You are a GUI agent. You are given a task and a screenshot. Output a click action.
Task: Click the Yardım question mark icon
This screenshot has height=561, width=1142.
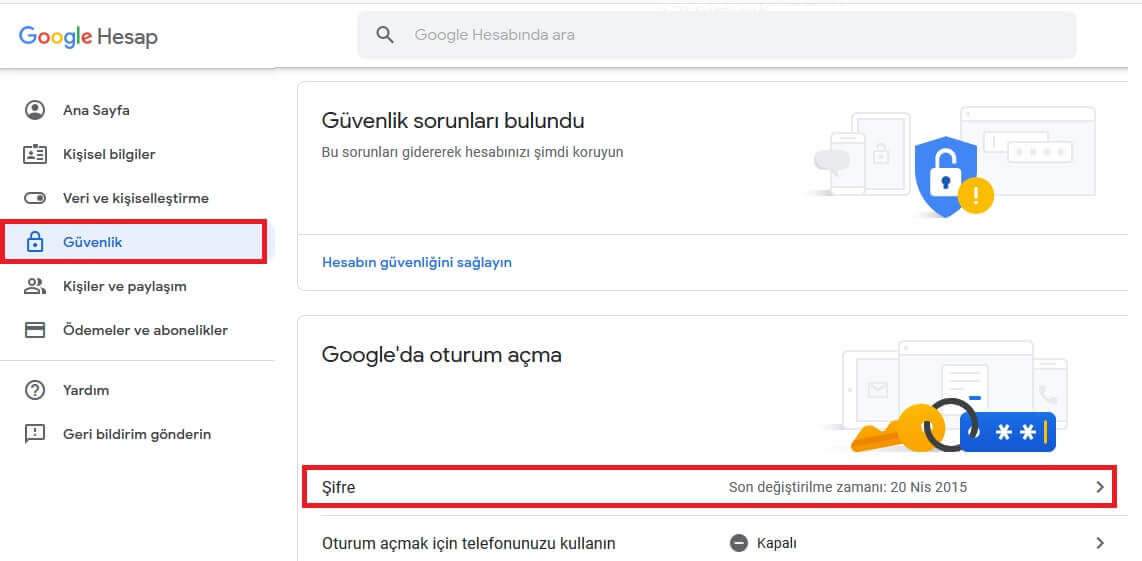click(x=35, y=391)
